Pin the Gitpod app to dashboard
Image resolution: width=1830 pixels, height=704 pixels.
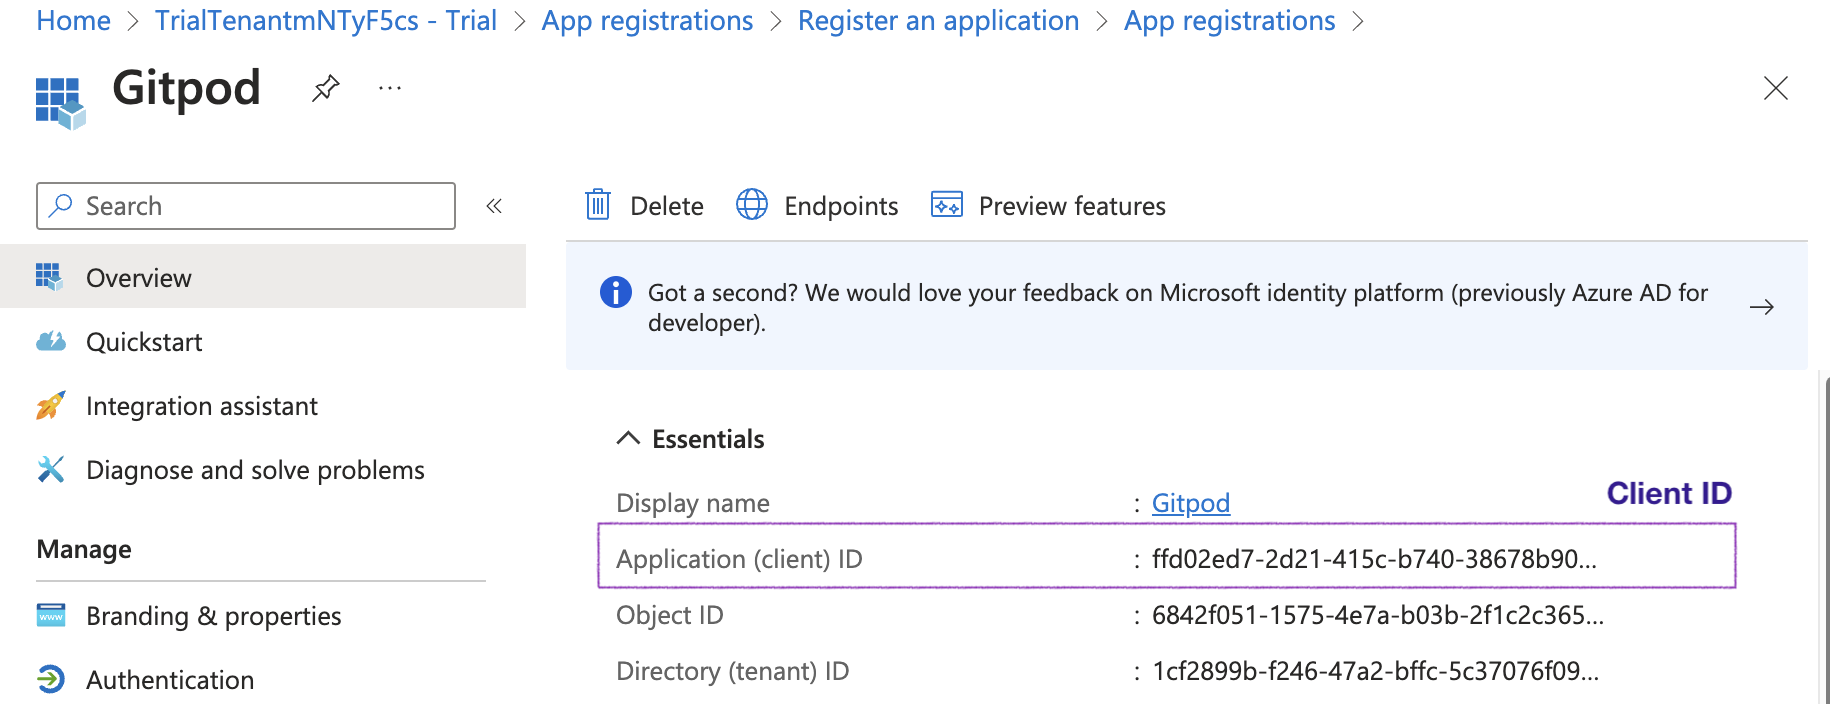(325, 89)
